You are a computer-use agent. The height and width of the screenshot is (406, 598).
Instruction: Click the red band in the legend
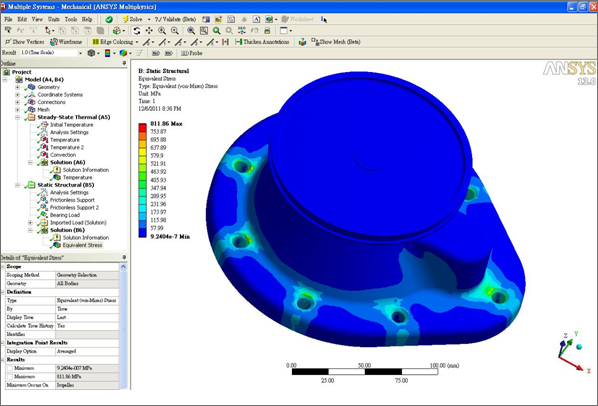click(142, 127)
